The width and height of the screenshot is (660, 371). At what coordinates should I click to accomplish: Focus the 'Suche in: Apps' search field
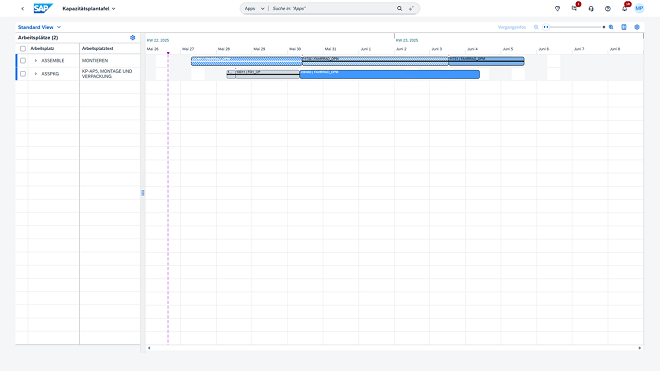coord(333,8)
